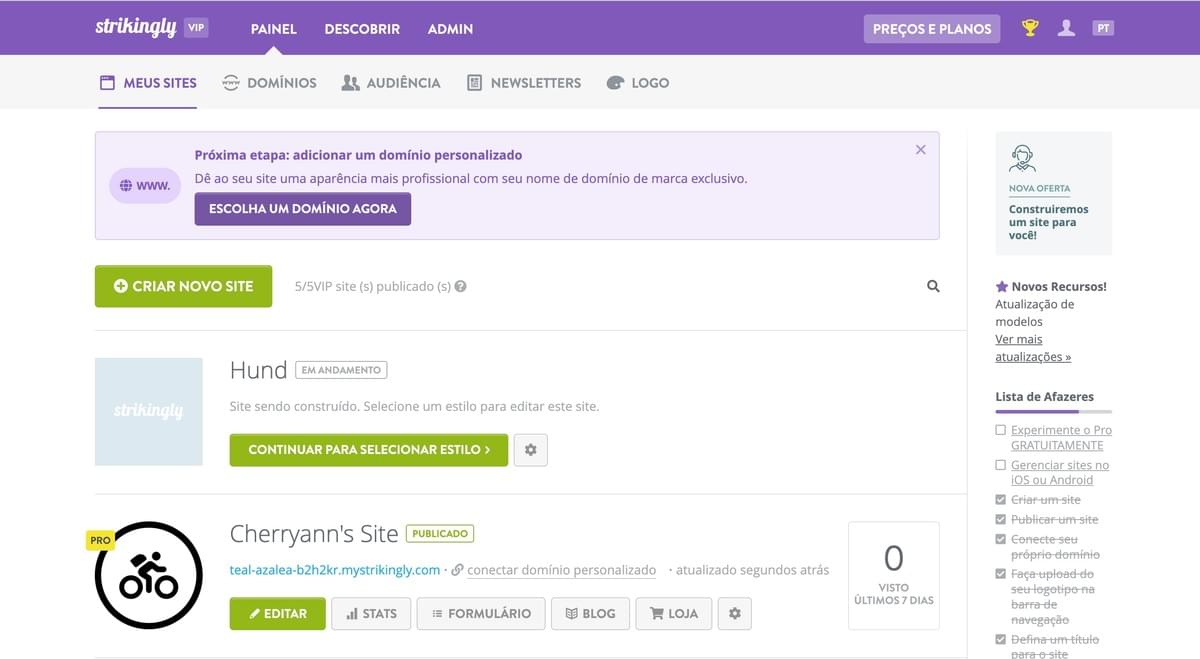The image size is (1200, 659).
Task: Click CRIAR NOVO SITE button
Action: [x=183, y=286]
